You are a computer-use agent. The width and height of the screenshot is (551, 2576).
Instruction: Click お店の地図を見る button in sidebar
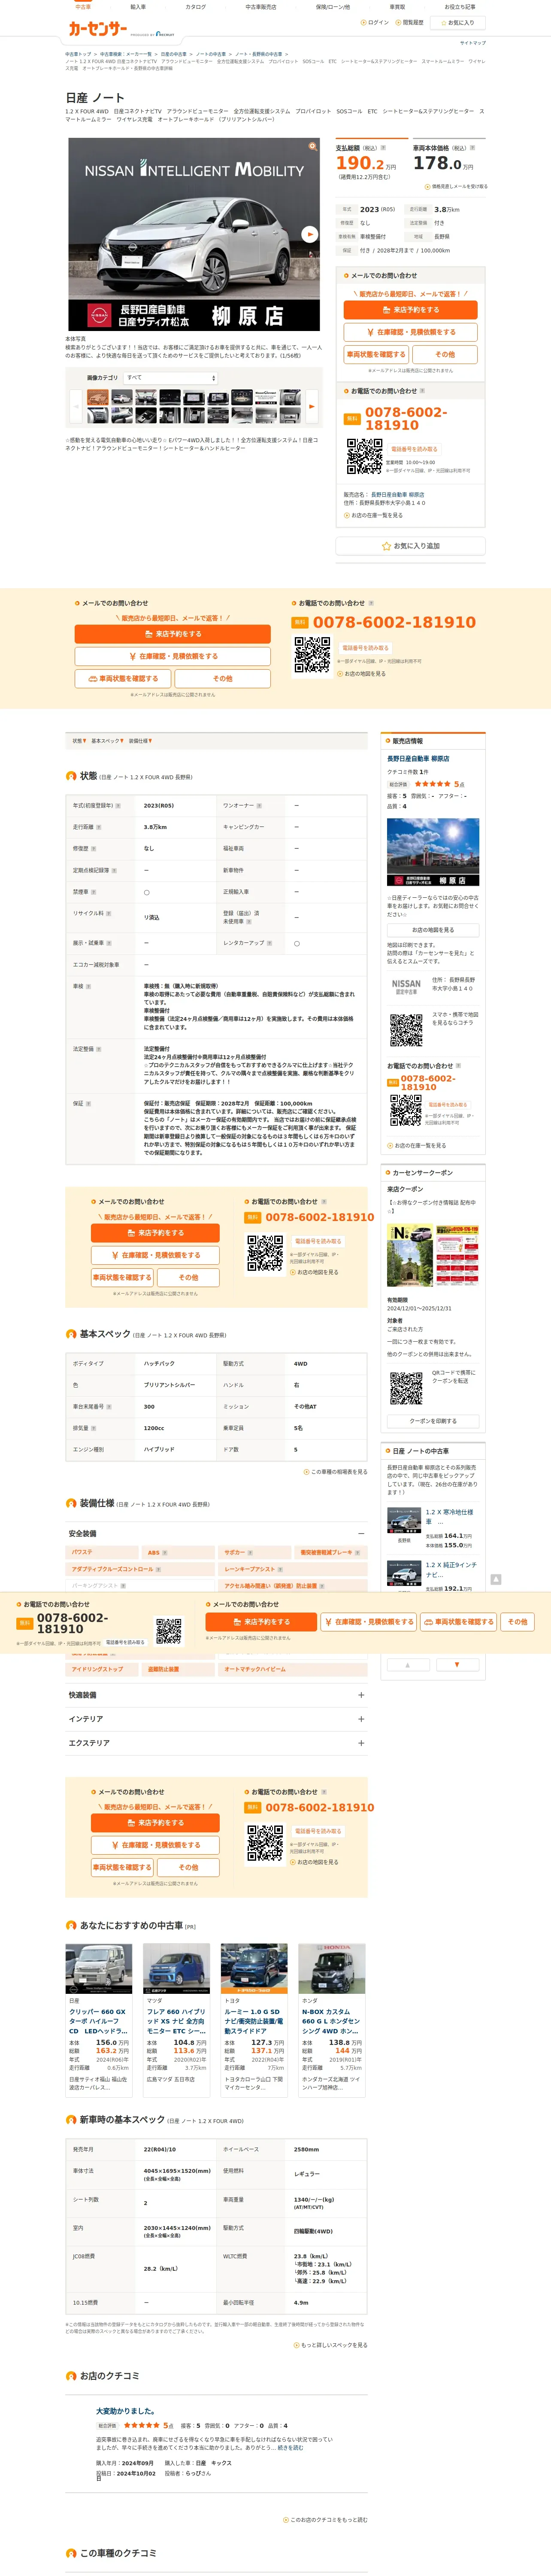pos(433,930)
